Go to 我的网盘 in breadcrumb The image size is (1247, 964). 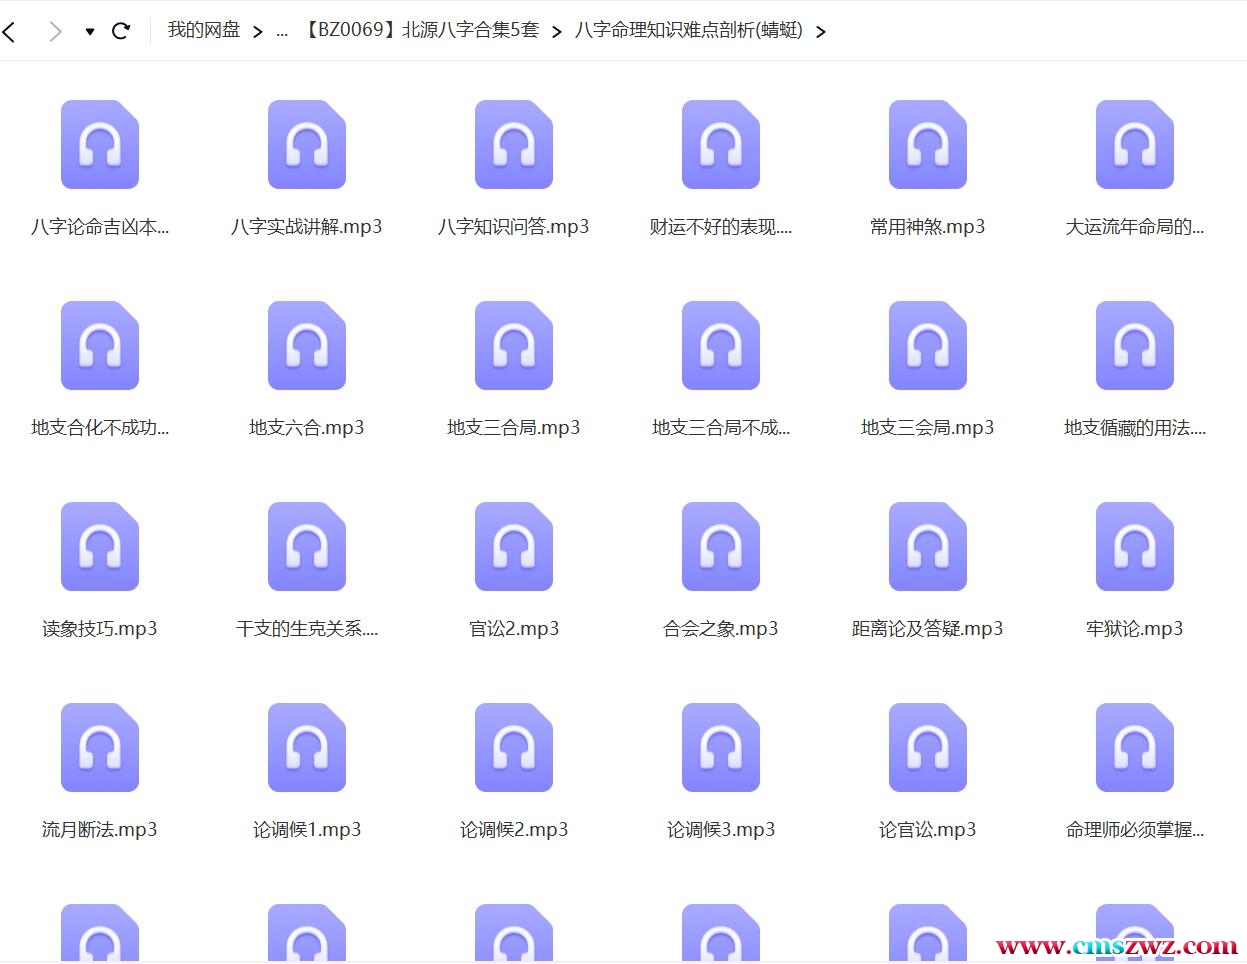click(x=204, y=30)
